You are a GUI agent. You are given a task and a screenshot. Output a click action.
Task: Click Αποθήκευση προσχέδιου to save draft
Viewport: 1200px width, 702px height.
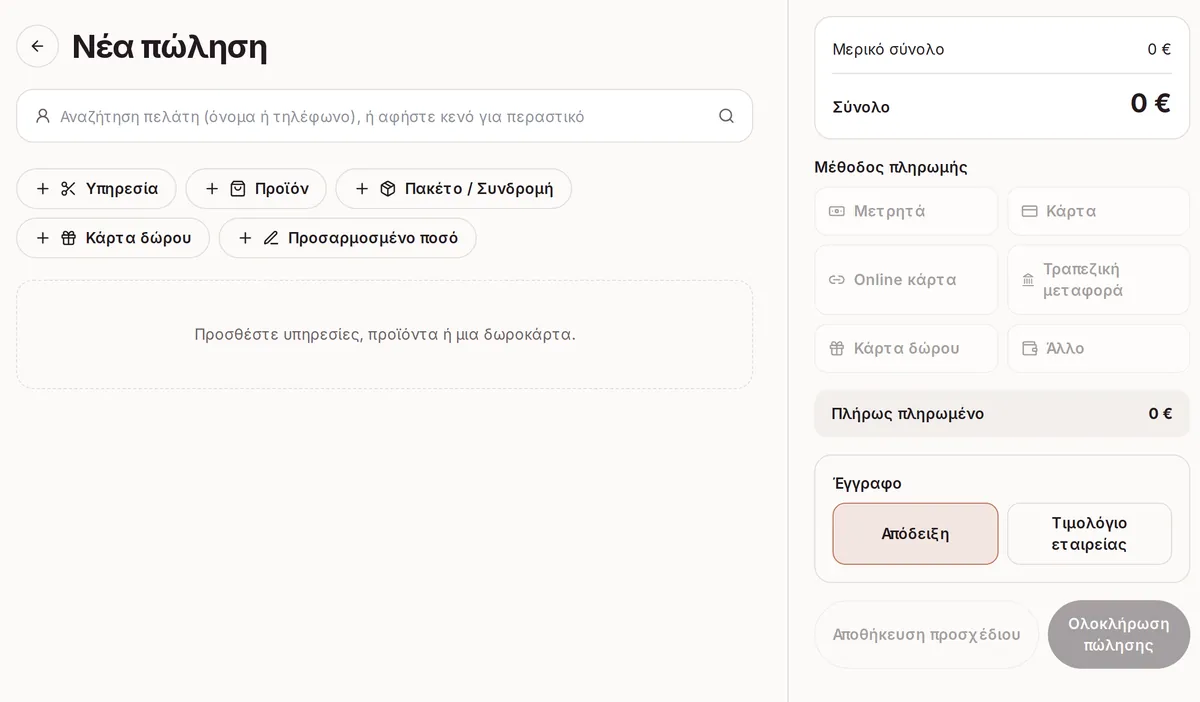(x=926, y=634)
